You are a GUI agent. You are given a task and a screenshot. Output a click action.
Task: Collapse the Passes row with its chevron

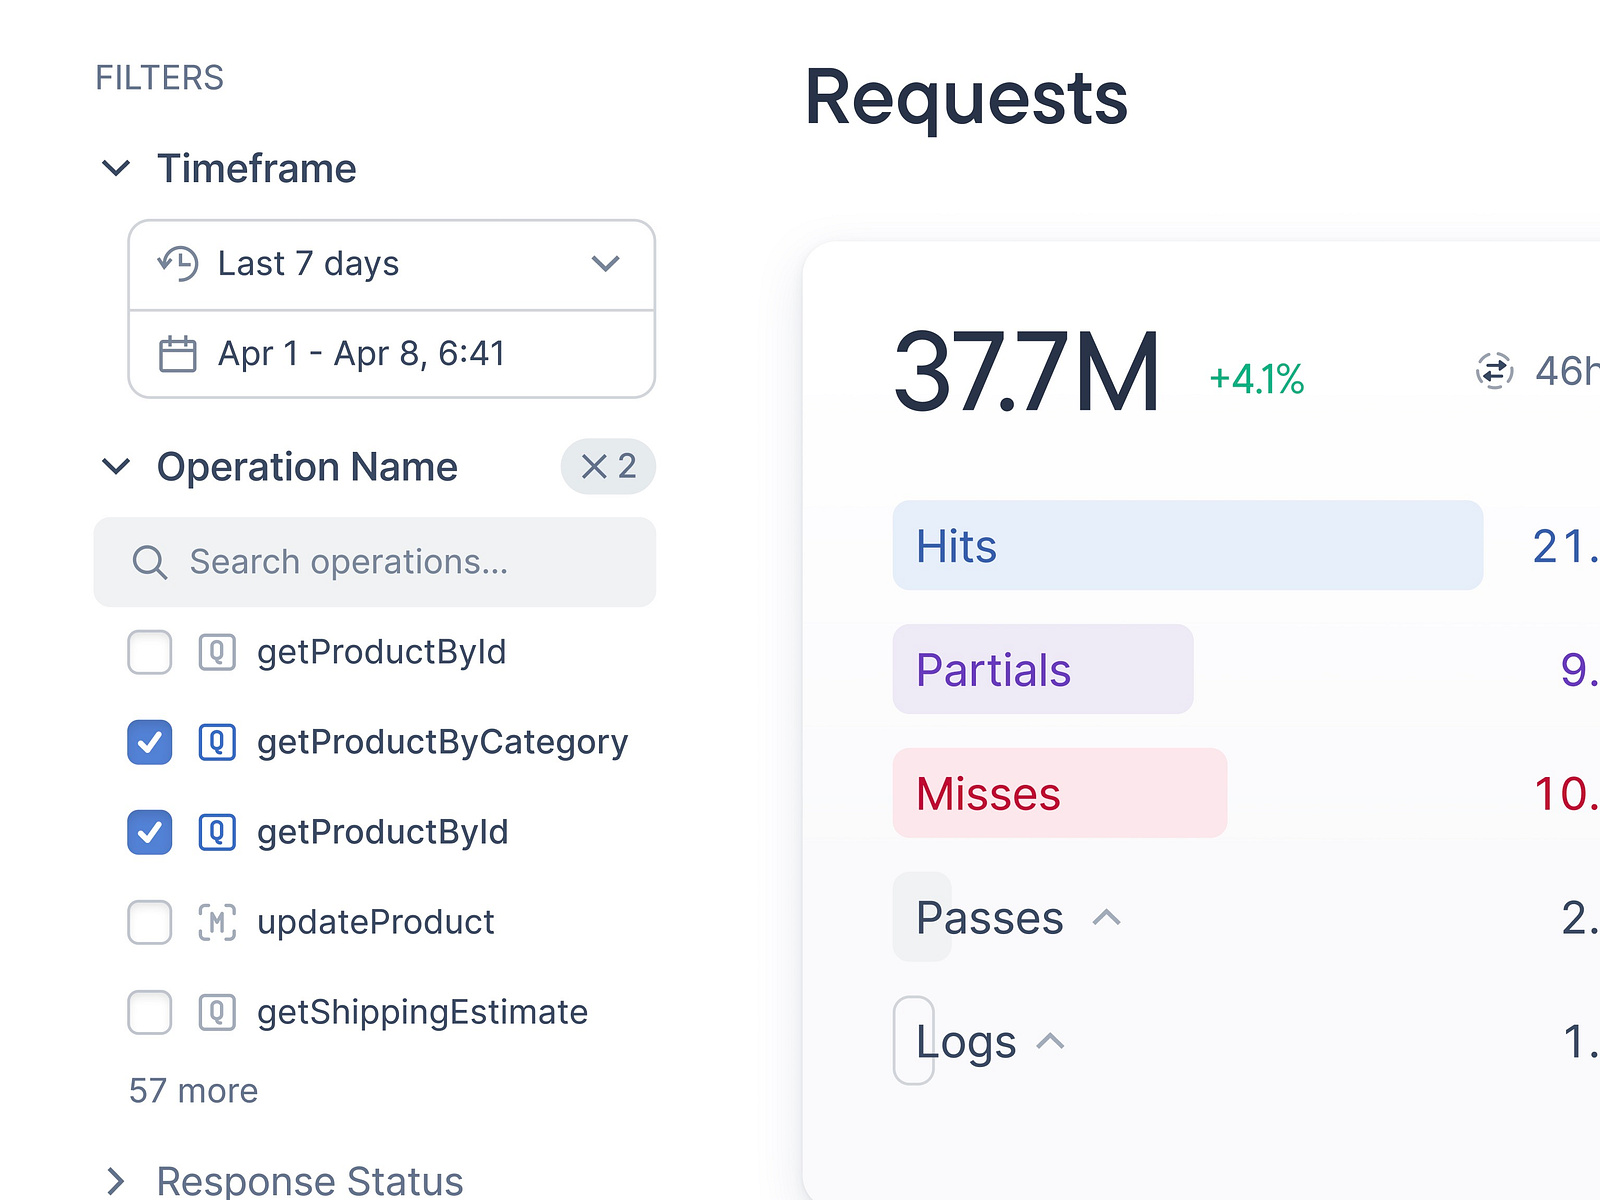click(1107, 917)
